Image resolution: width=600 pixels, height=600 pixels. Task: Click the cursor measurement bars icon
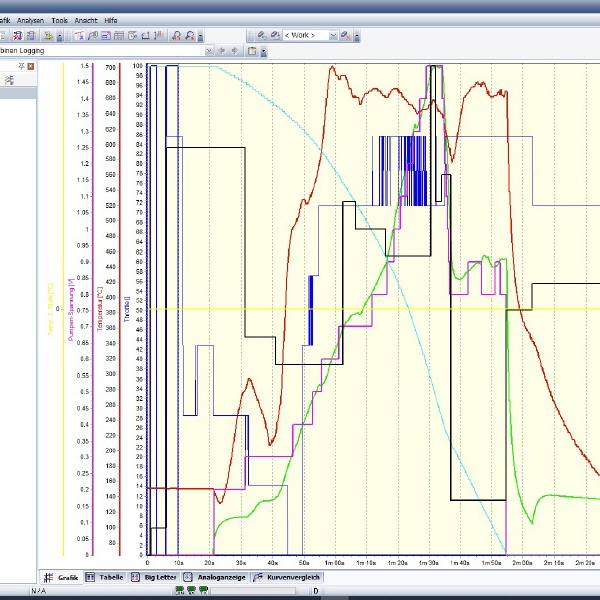coord(159,36)
